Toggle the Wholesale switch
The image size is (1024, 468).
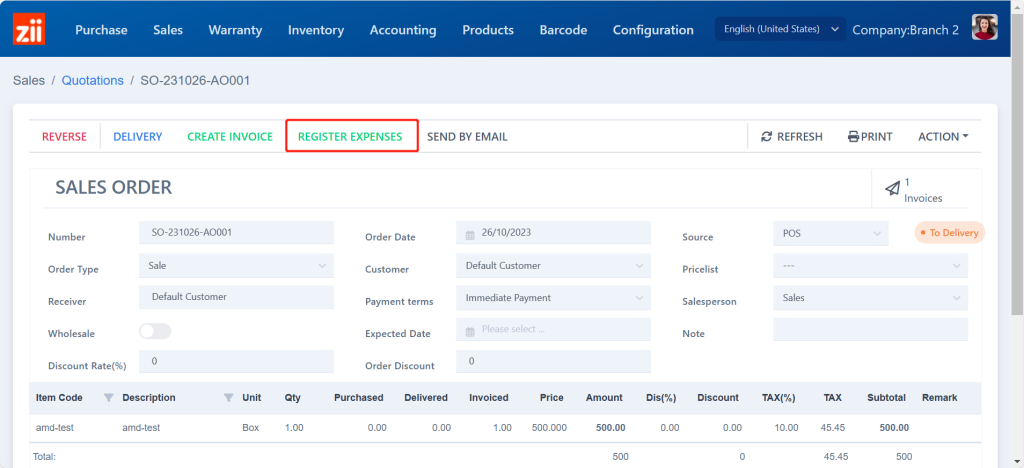(155, 331)
